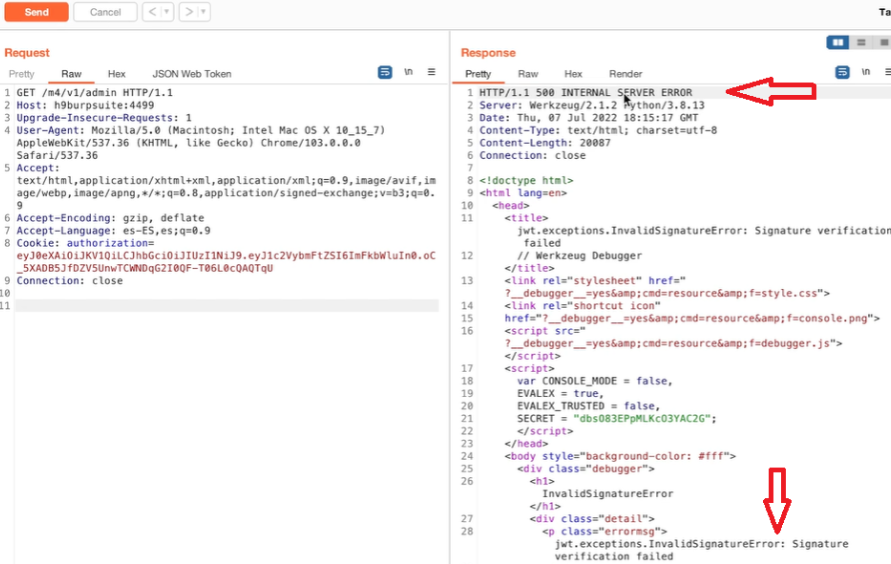
Task: Switch Request view to Pretty tab
Action: pyautogui.click(x=22, y=74)
